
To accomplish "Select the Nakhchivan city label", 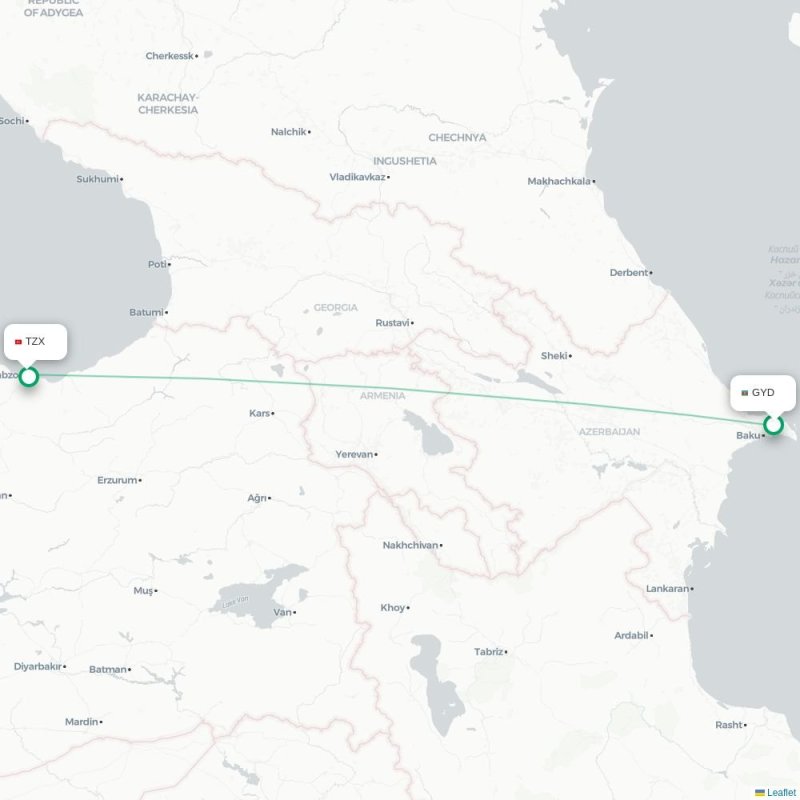I will (410, 545).
